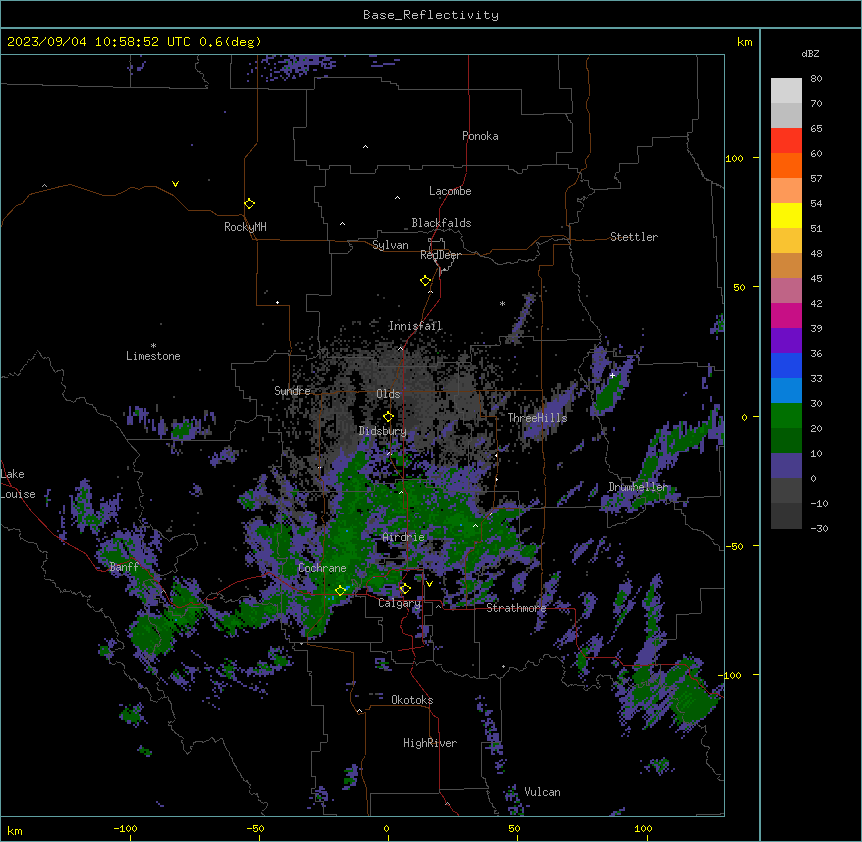Pick the pink swatch near 45 dBZ
Screen dimensions: 862x842
(786, 290)
